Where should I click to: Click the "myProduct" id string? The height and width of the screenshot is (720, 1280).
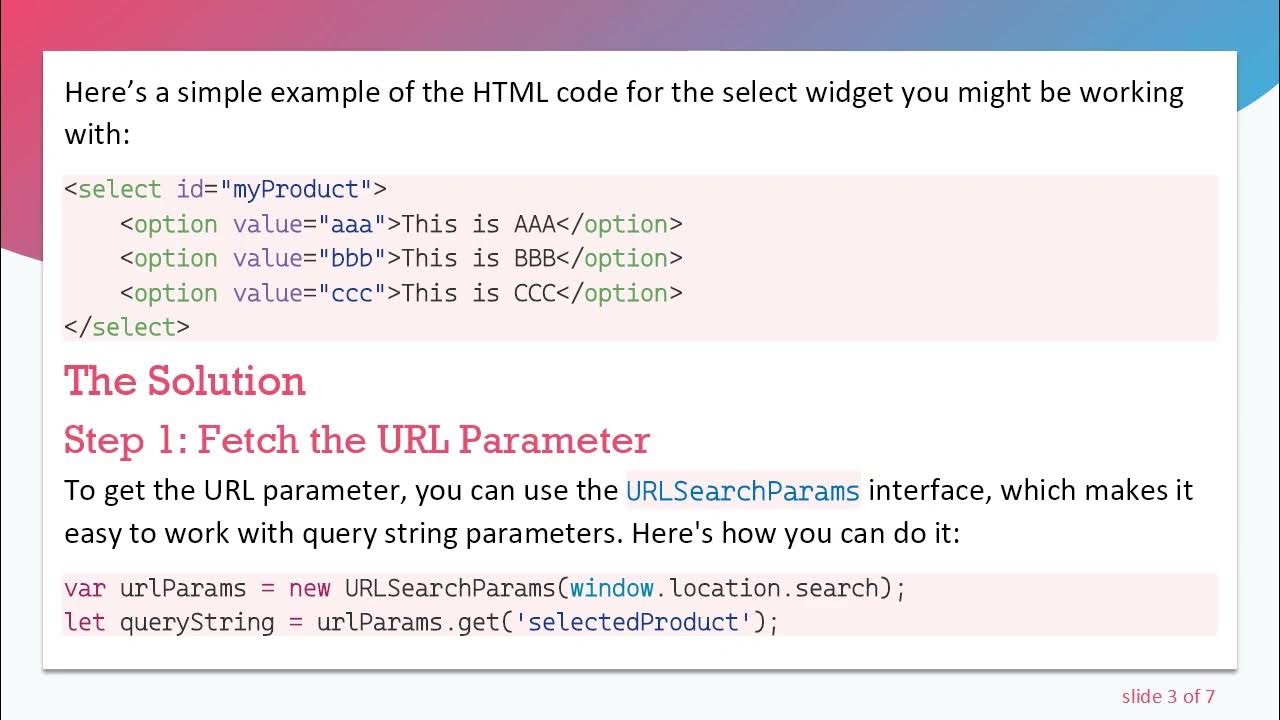coord(295,189)
